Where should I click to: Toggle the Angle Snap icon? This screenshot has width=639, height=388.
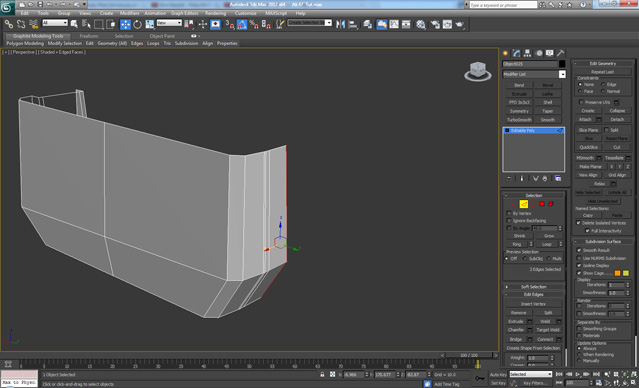pyautogui.click(x=242, y=24)
